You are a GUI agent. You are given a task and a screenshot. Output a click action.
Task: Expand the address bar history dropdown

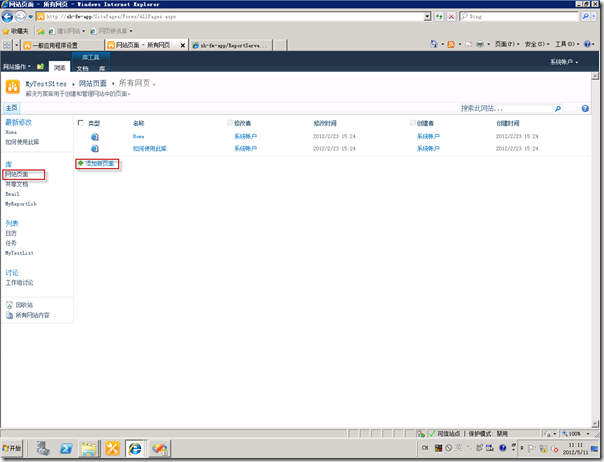pyautogui.click(x=427, y=17)
